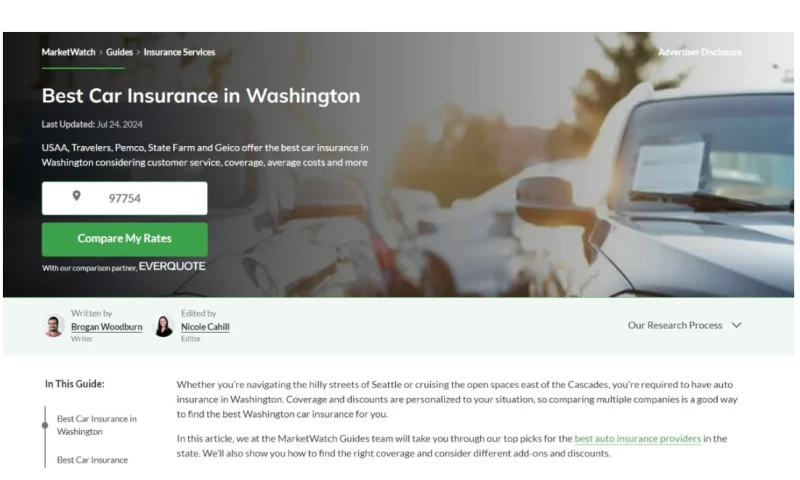The image size is (800, 480).
Task: Click the ZIP code field showing 97754
Action: click(124, 198)
